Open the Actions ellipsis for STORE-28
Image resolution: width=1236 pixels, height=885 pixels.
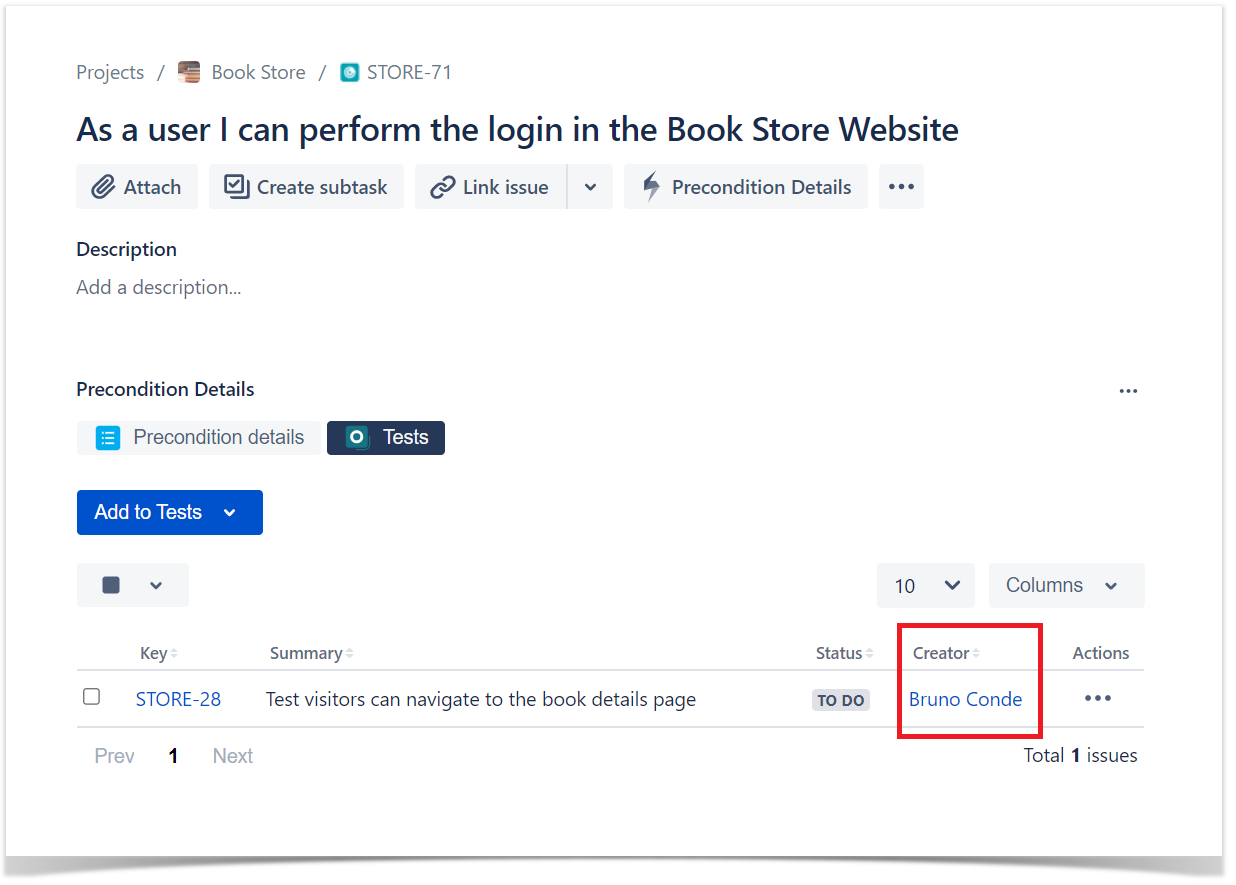point(1098,698)
